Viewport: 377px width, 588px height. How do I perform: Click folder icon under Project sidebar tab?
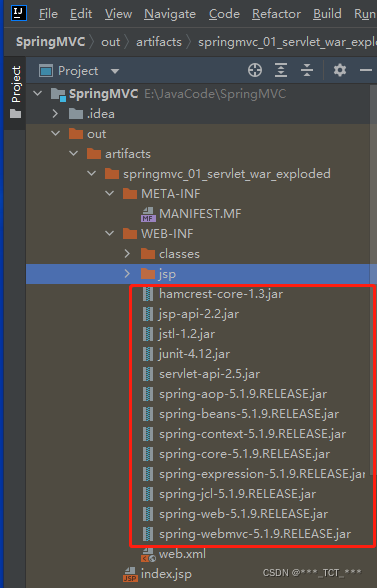point(15,114)
